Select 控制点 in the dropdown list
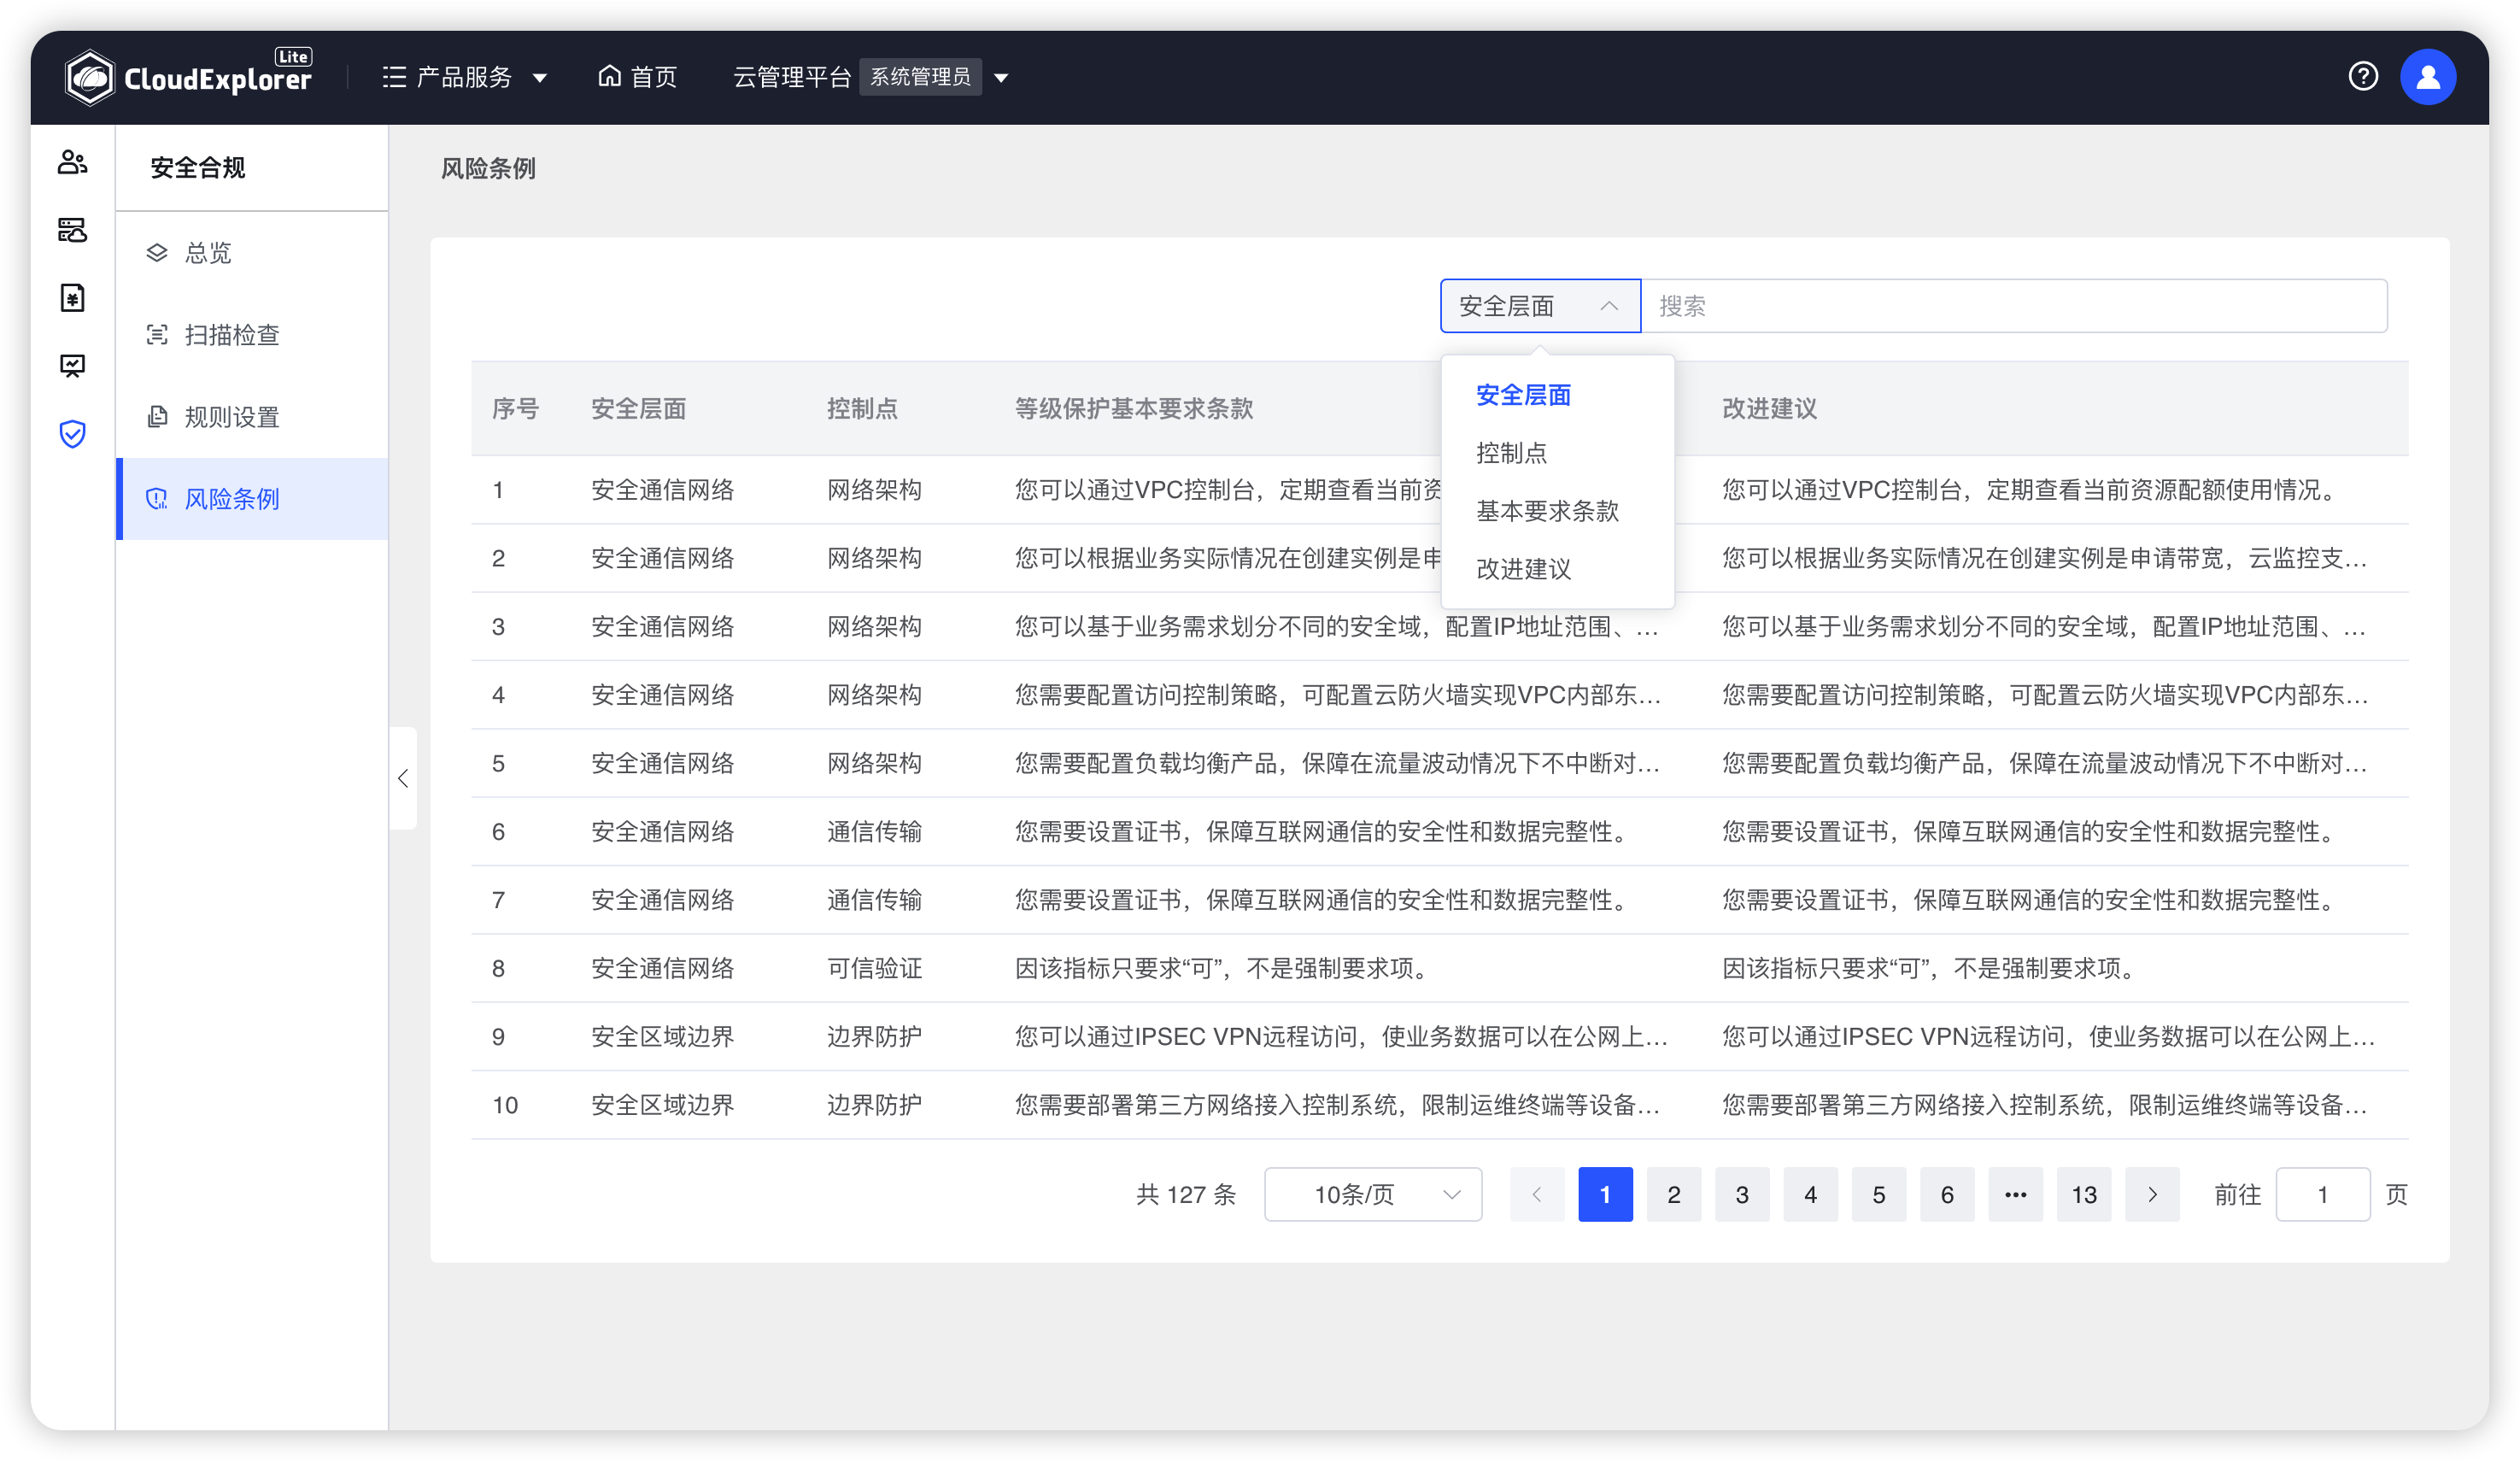Screen dimensions: 2520x1461 pyautogui.click(x=1557, y=453)
